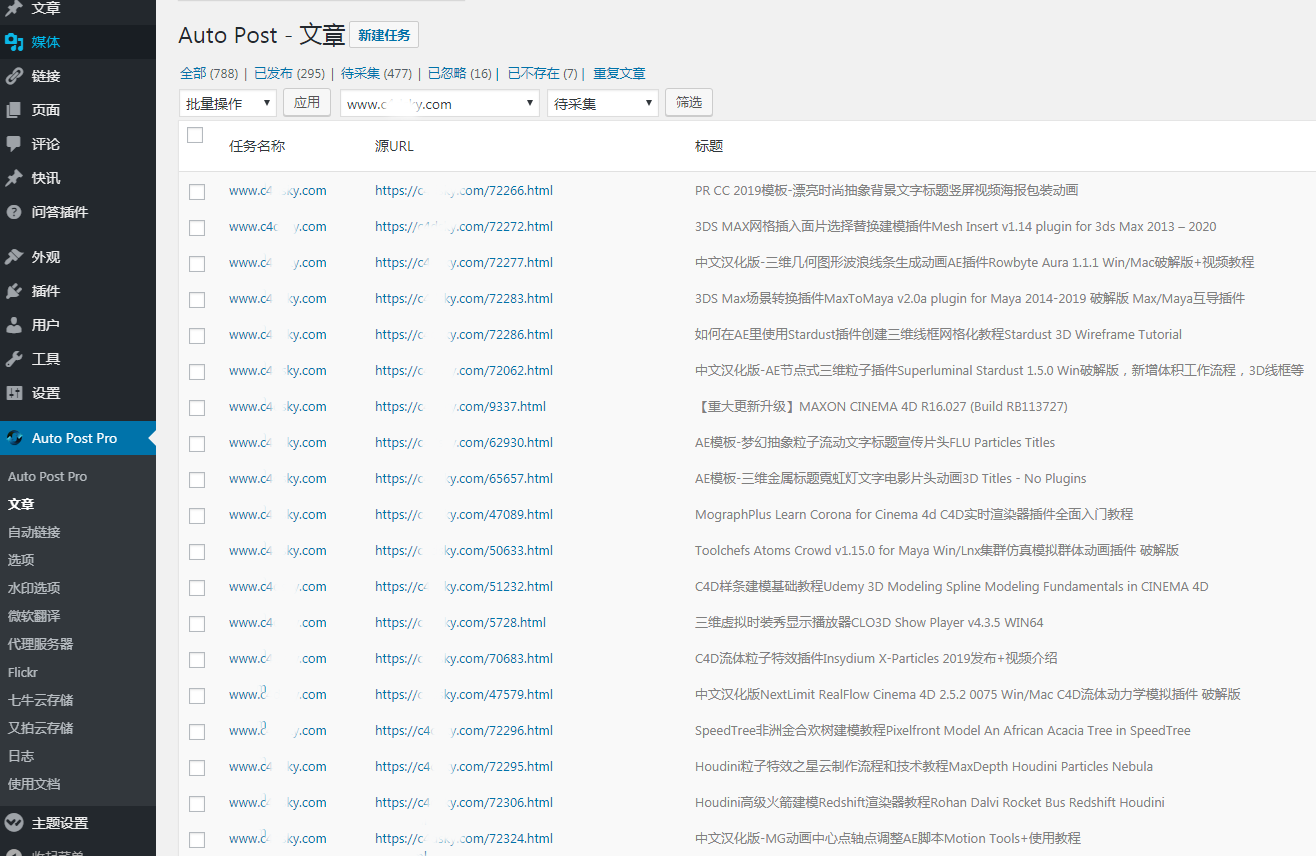Click the 工具 wrench icon
Image resolution: width=1316 pixels, height=856 pixels.
coord(14,359)
